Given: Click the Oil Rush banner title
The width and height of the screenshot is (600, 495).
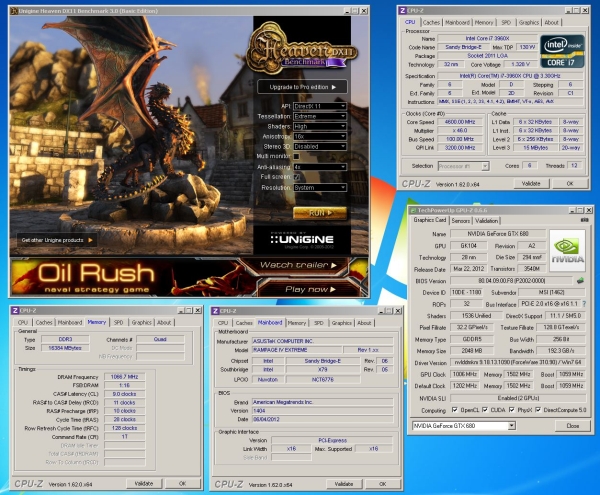Looking at the screenshot, I should coord(96,273).
